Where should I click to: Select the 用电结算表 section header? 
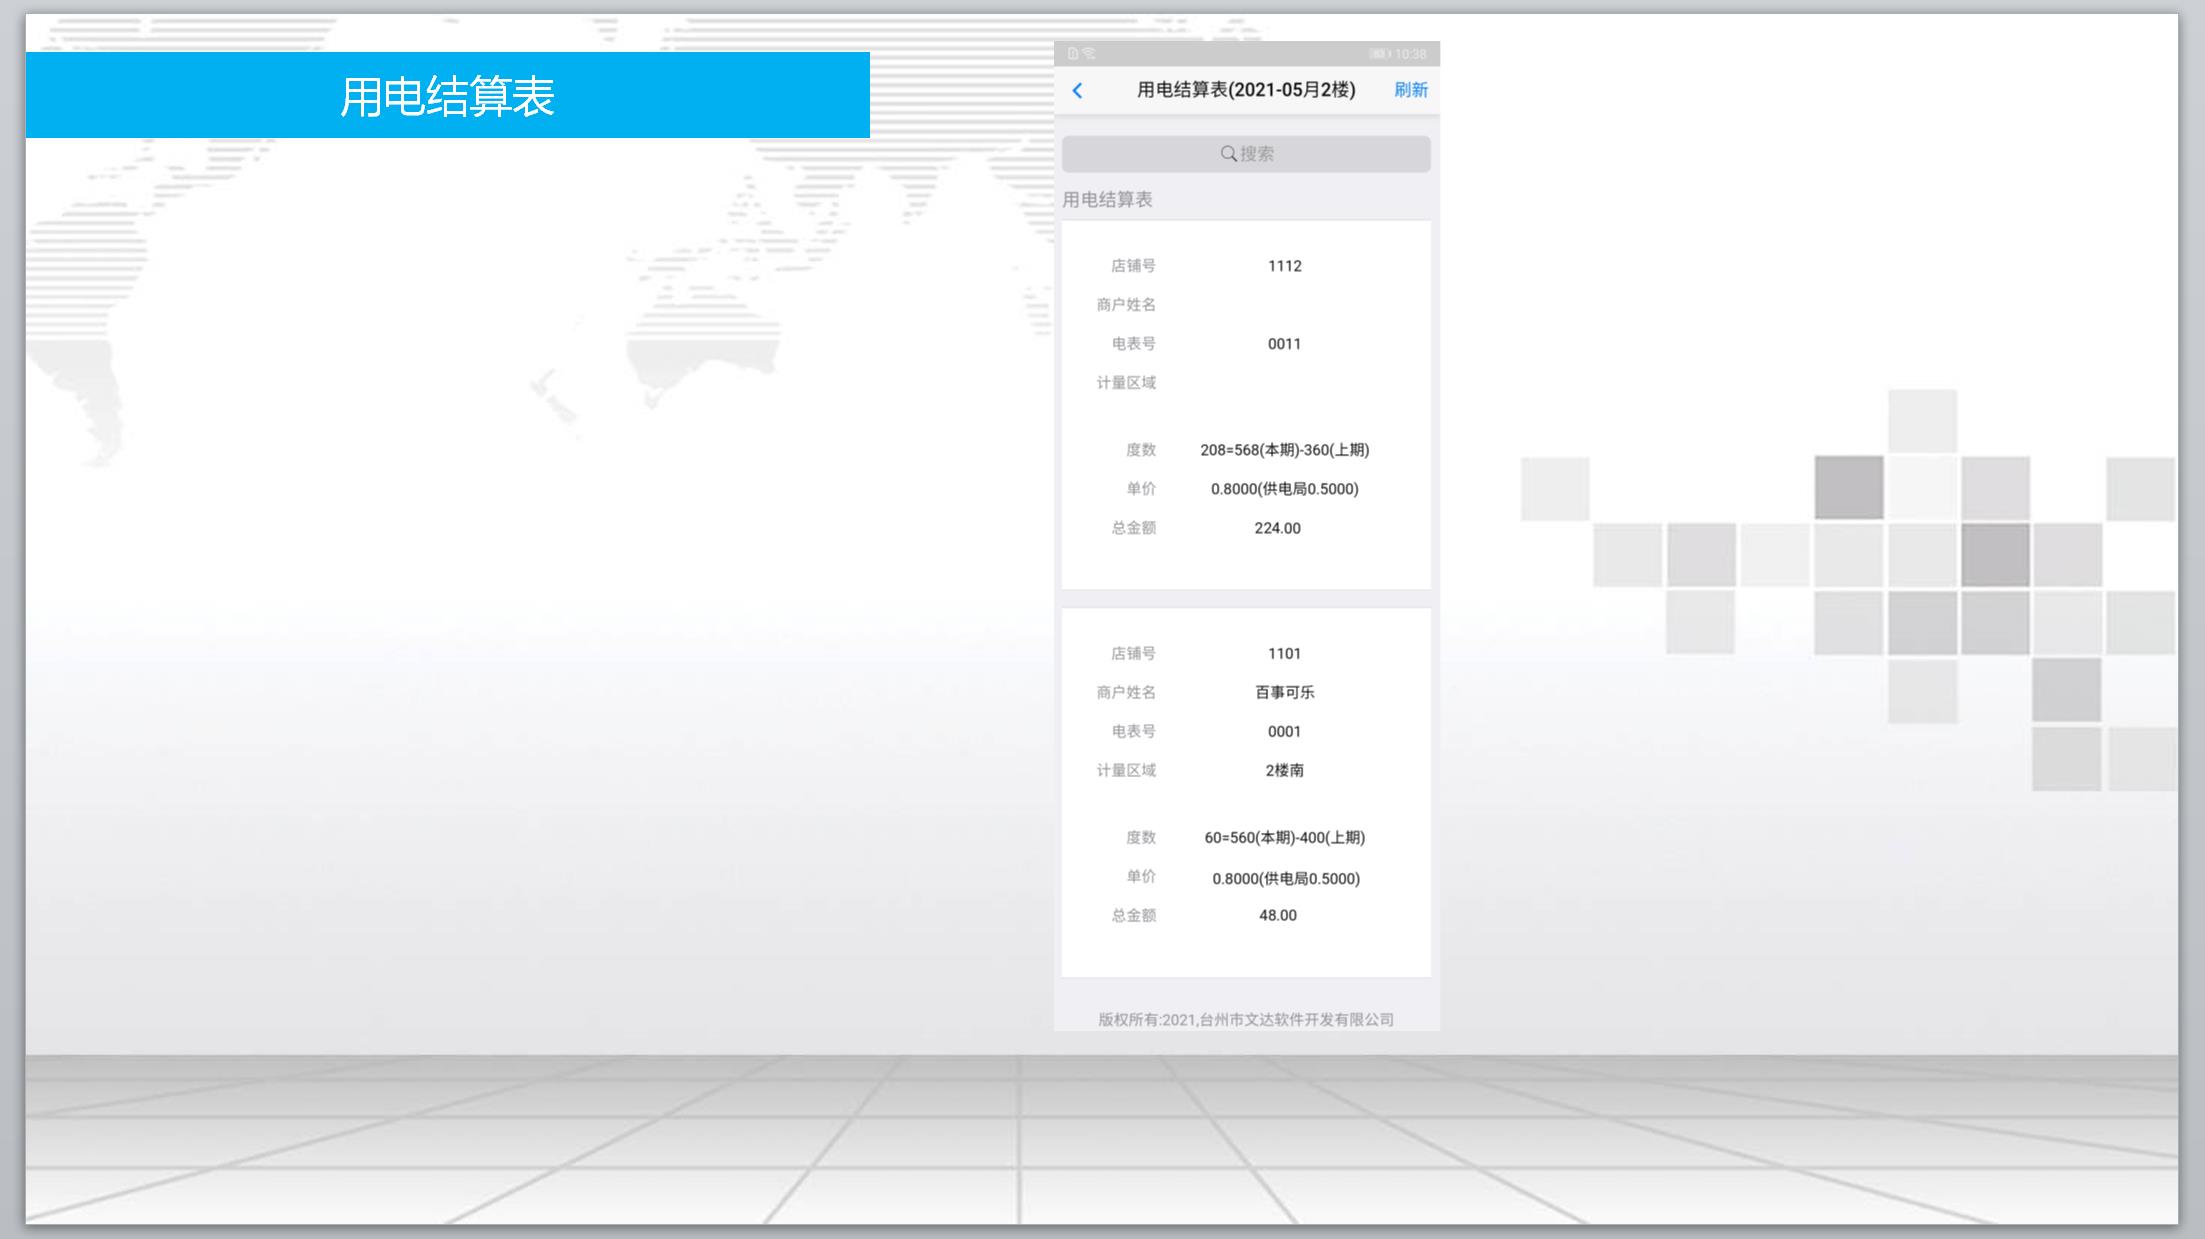[x=1107, y=199]
